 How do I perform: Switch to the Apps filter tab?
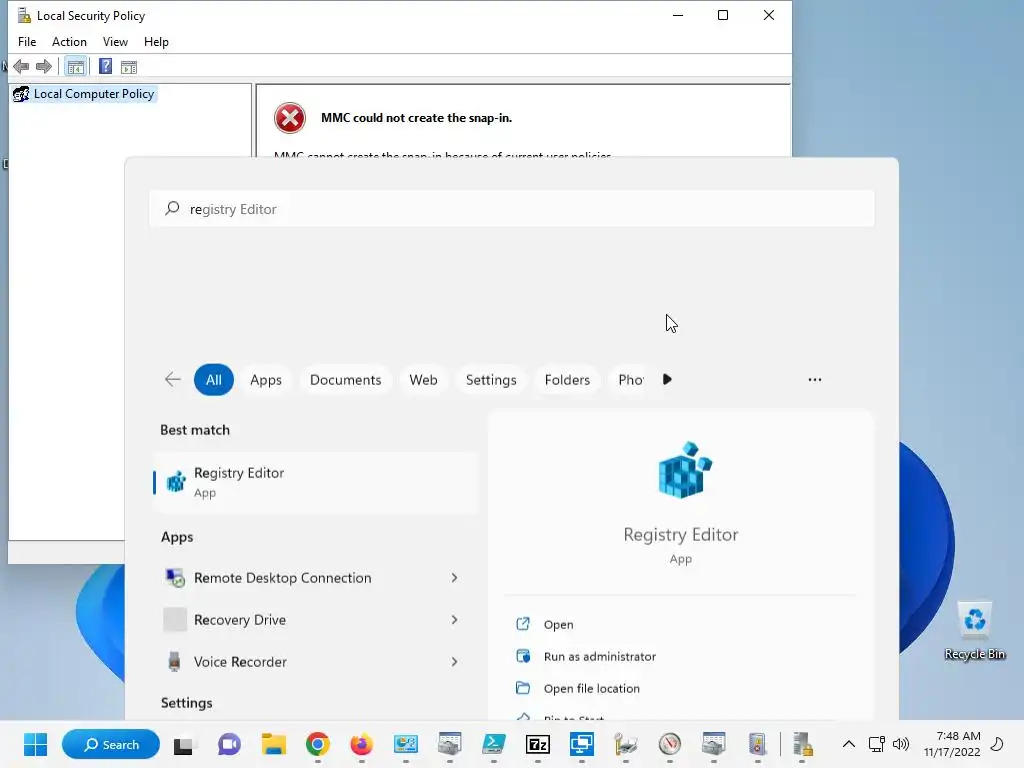(x=266, y=380)
